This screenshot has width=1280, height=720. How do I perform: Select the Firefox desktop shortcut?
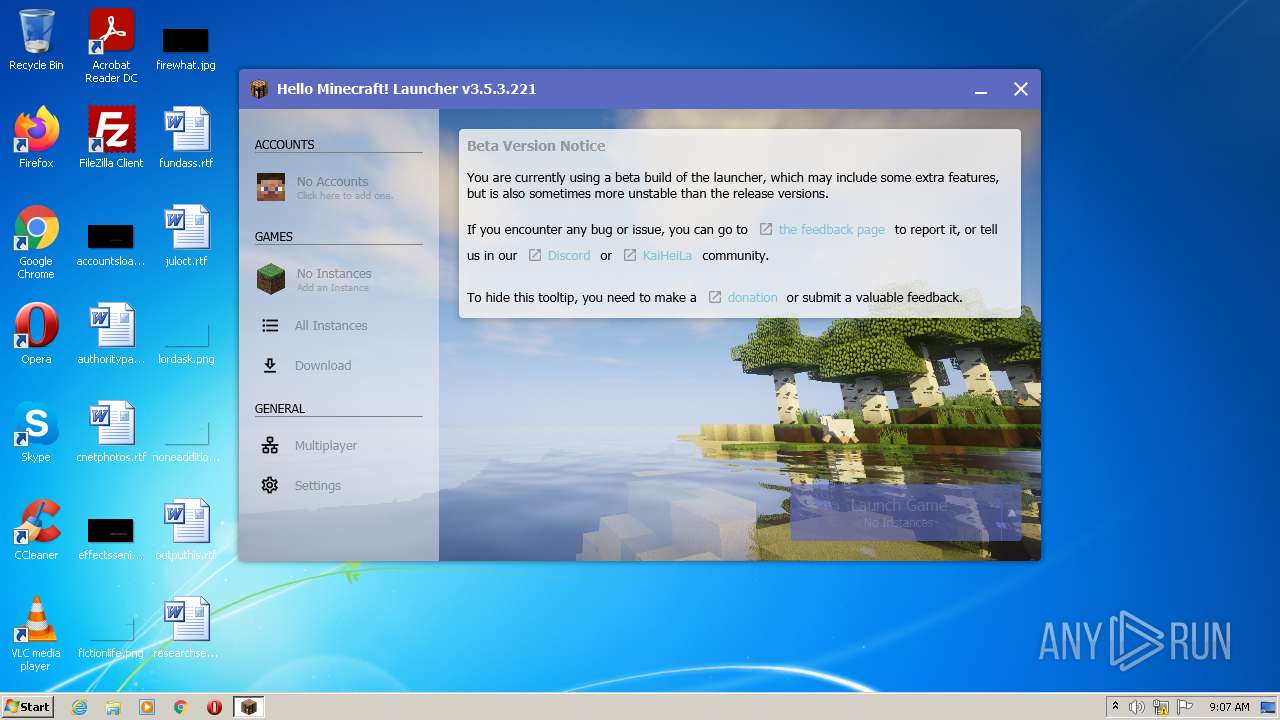(36, 138)
